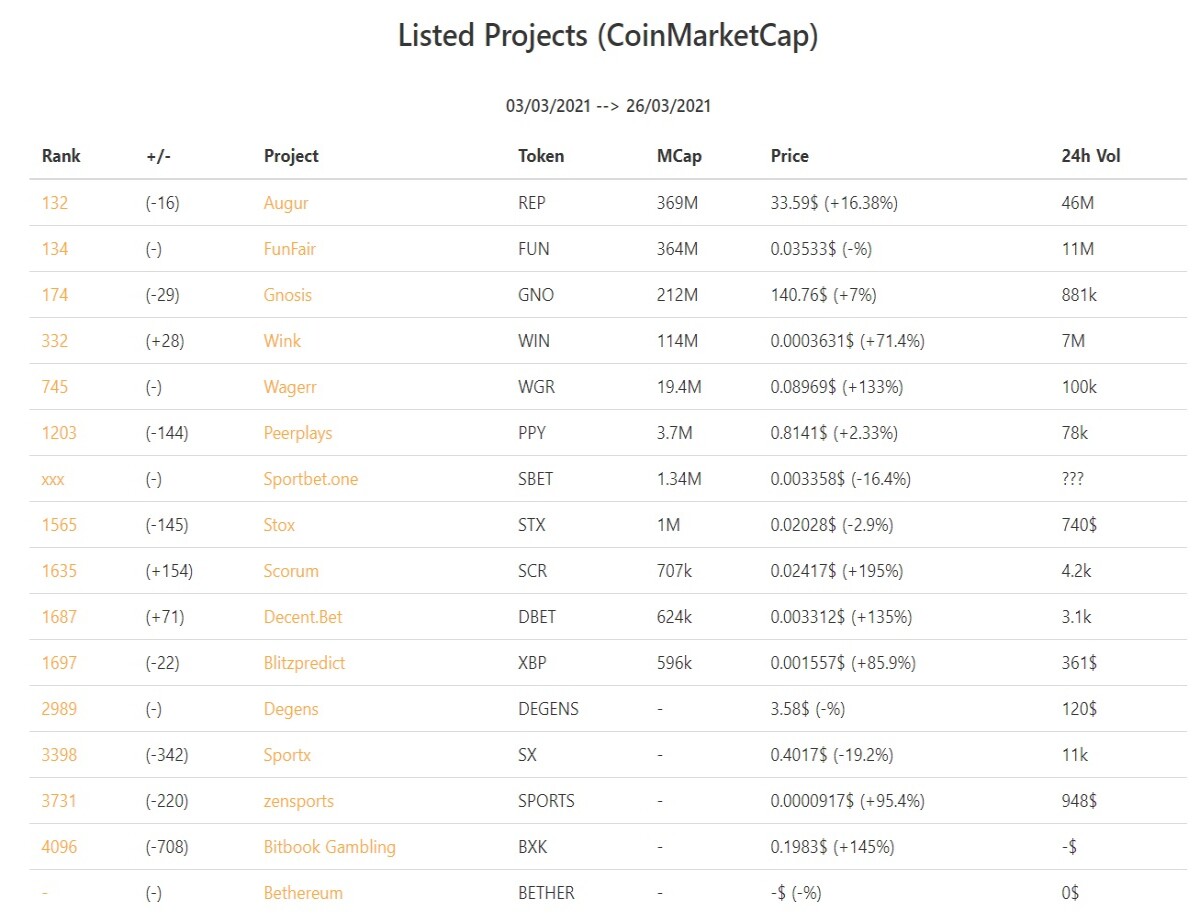1200x920 pixels.
Task: Click rank 132 link for Augur
Action: [x=55, y=203]
